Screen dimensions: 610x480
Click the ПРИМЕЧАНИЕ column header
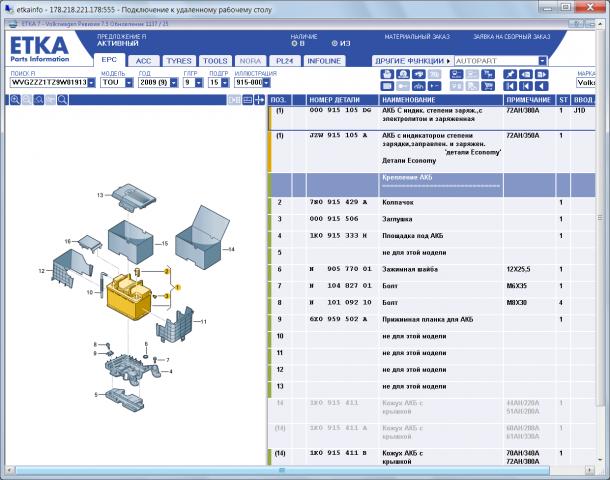[x=529, y=100]
